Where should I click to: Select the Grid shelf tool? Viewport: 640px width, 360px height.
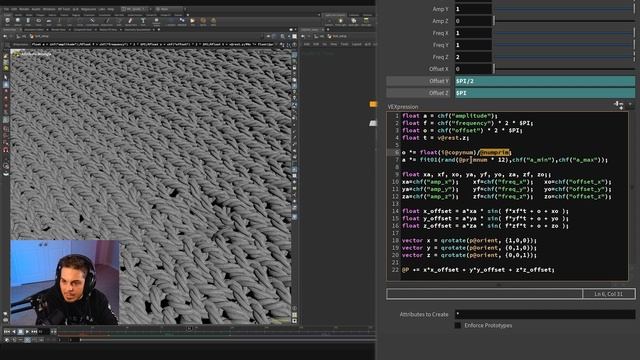[49, 21]
